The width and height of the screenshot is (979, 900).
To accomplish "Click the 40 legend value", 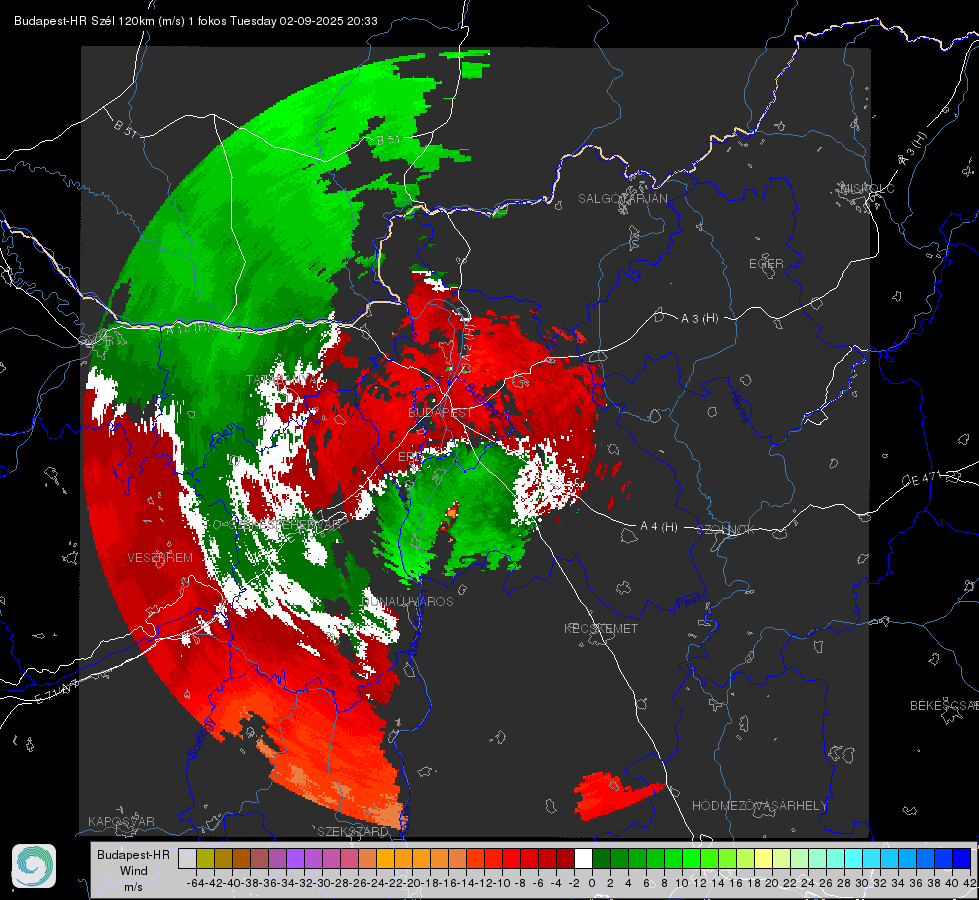I will (x=952, y=883).
